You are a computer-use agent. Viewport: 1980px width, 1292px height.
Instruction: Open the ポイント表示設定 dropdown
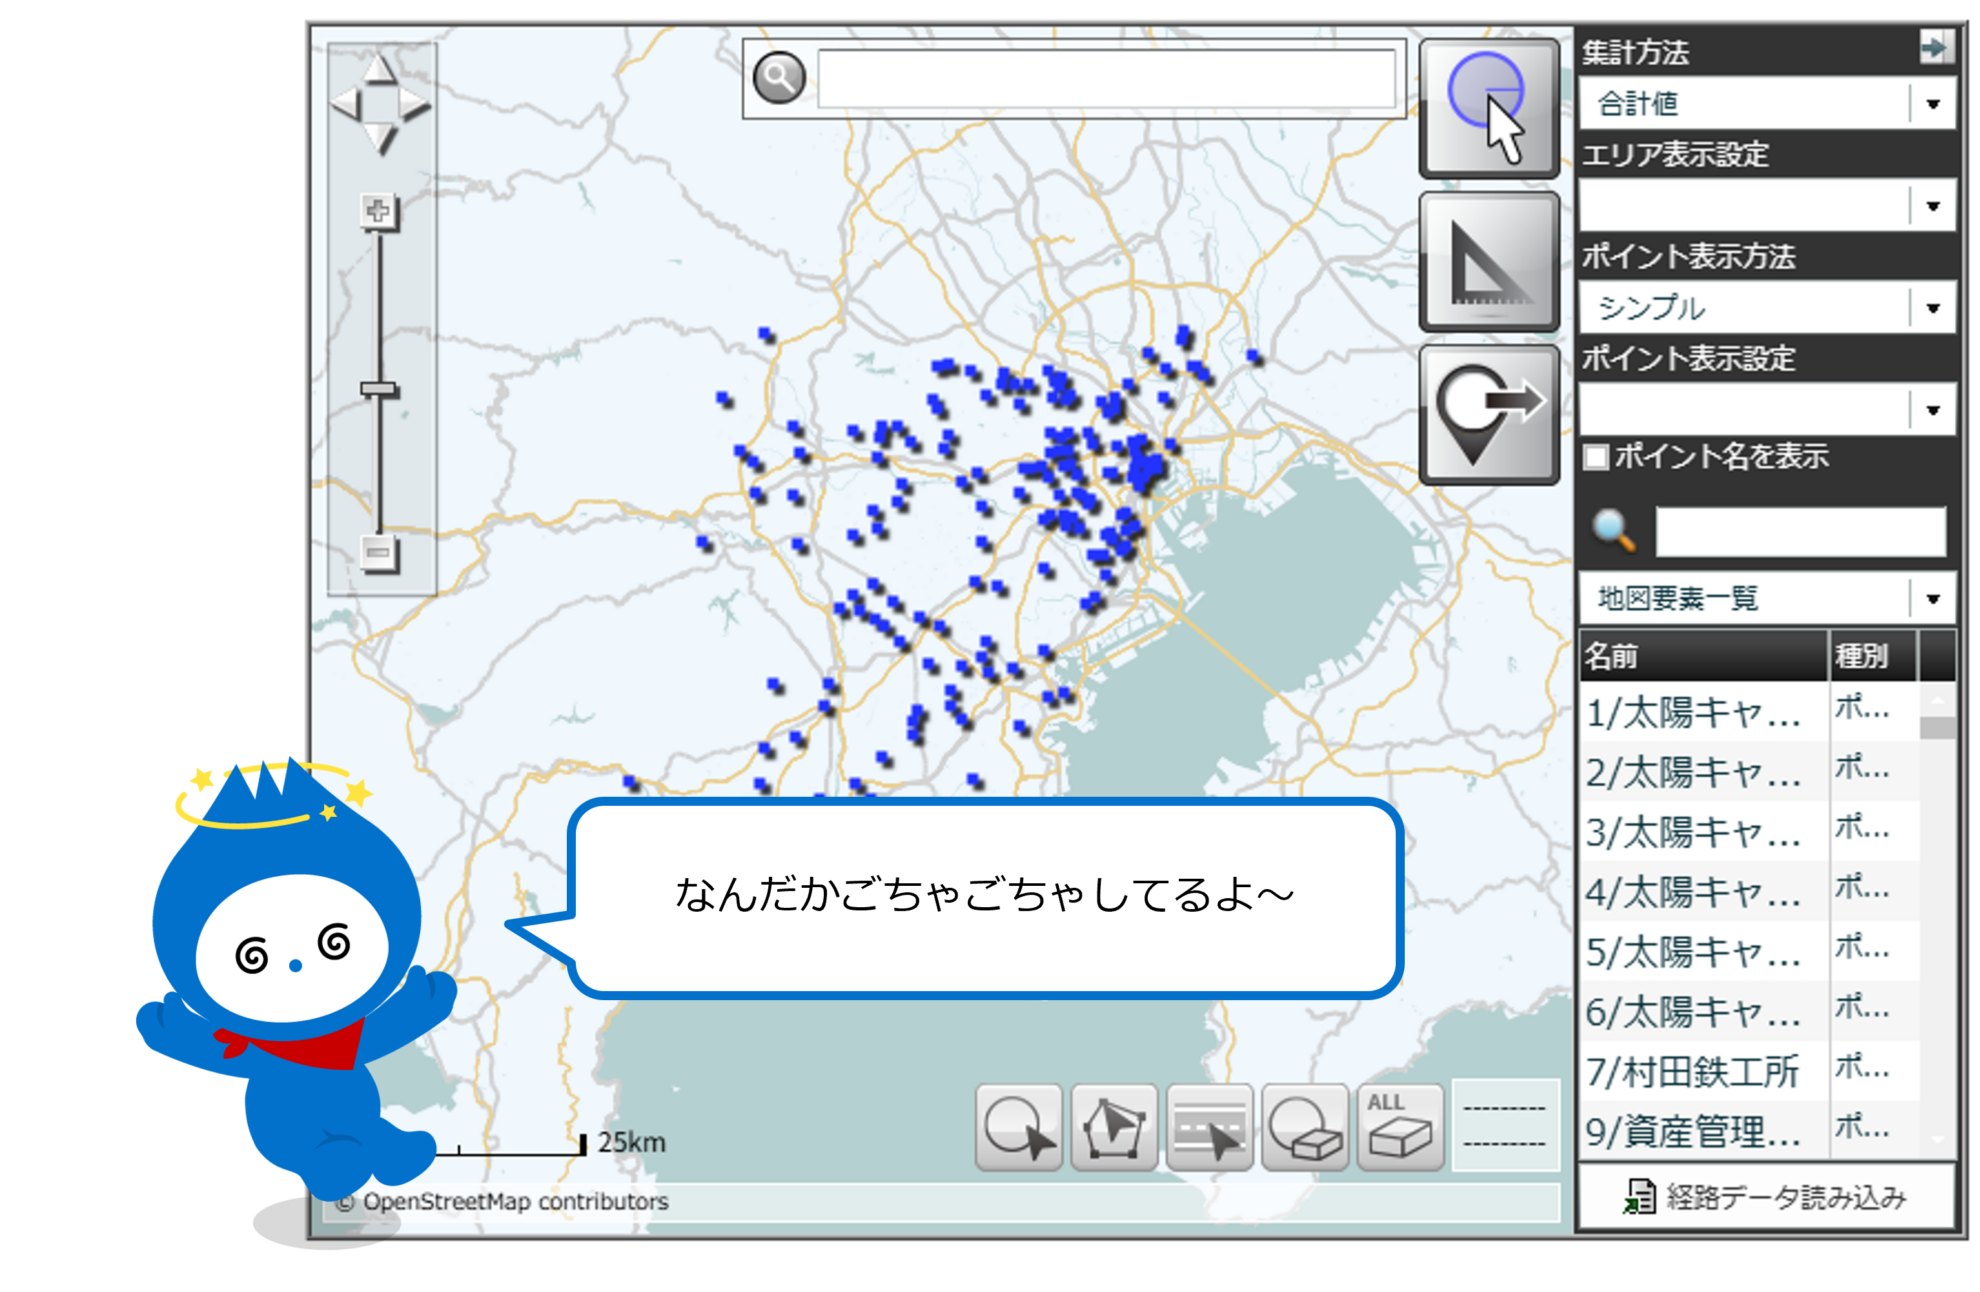point(1767,410)
